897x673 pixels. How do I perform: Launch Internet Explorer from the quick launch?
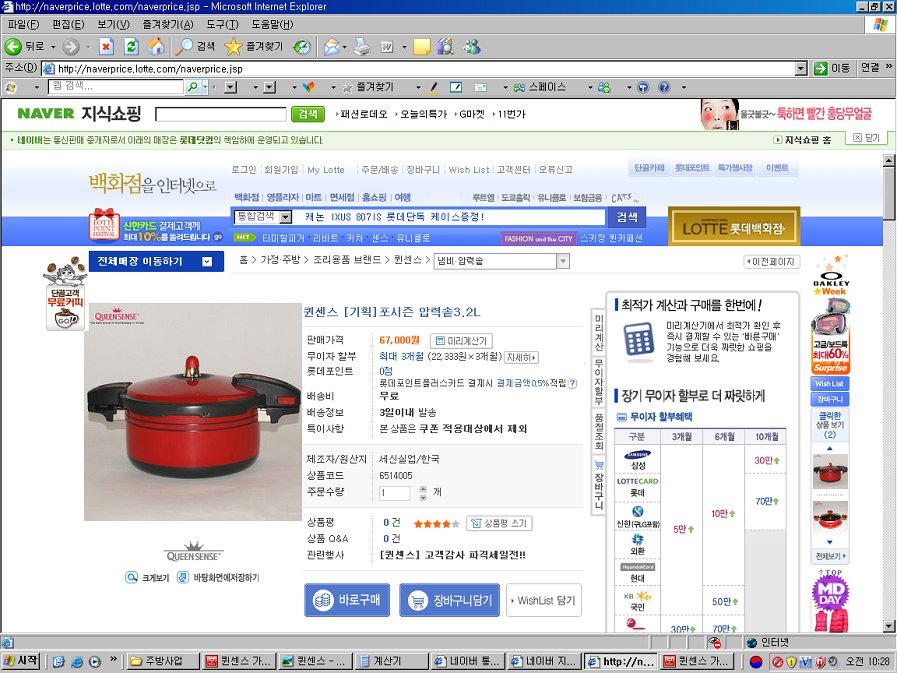(77, 662)
